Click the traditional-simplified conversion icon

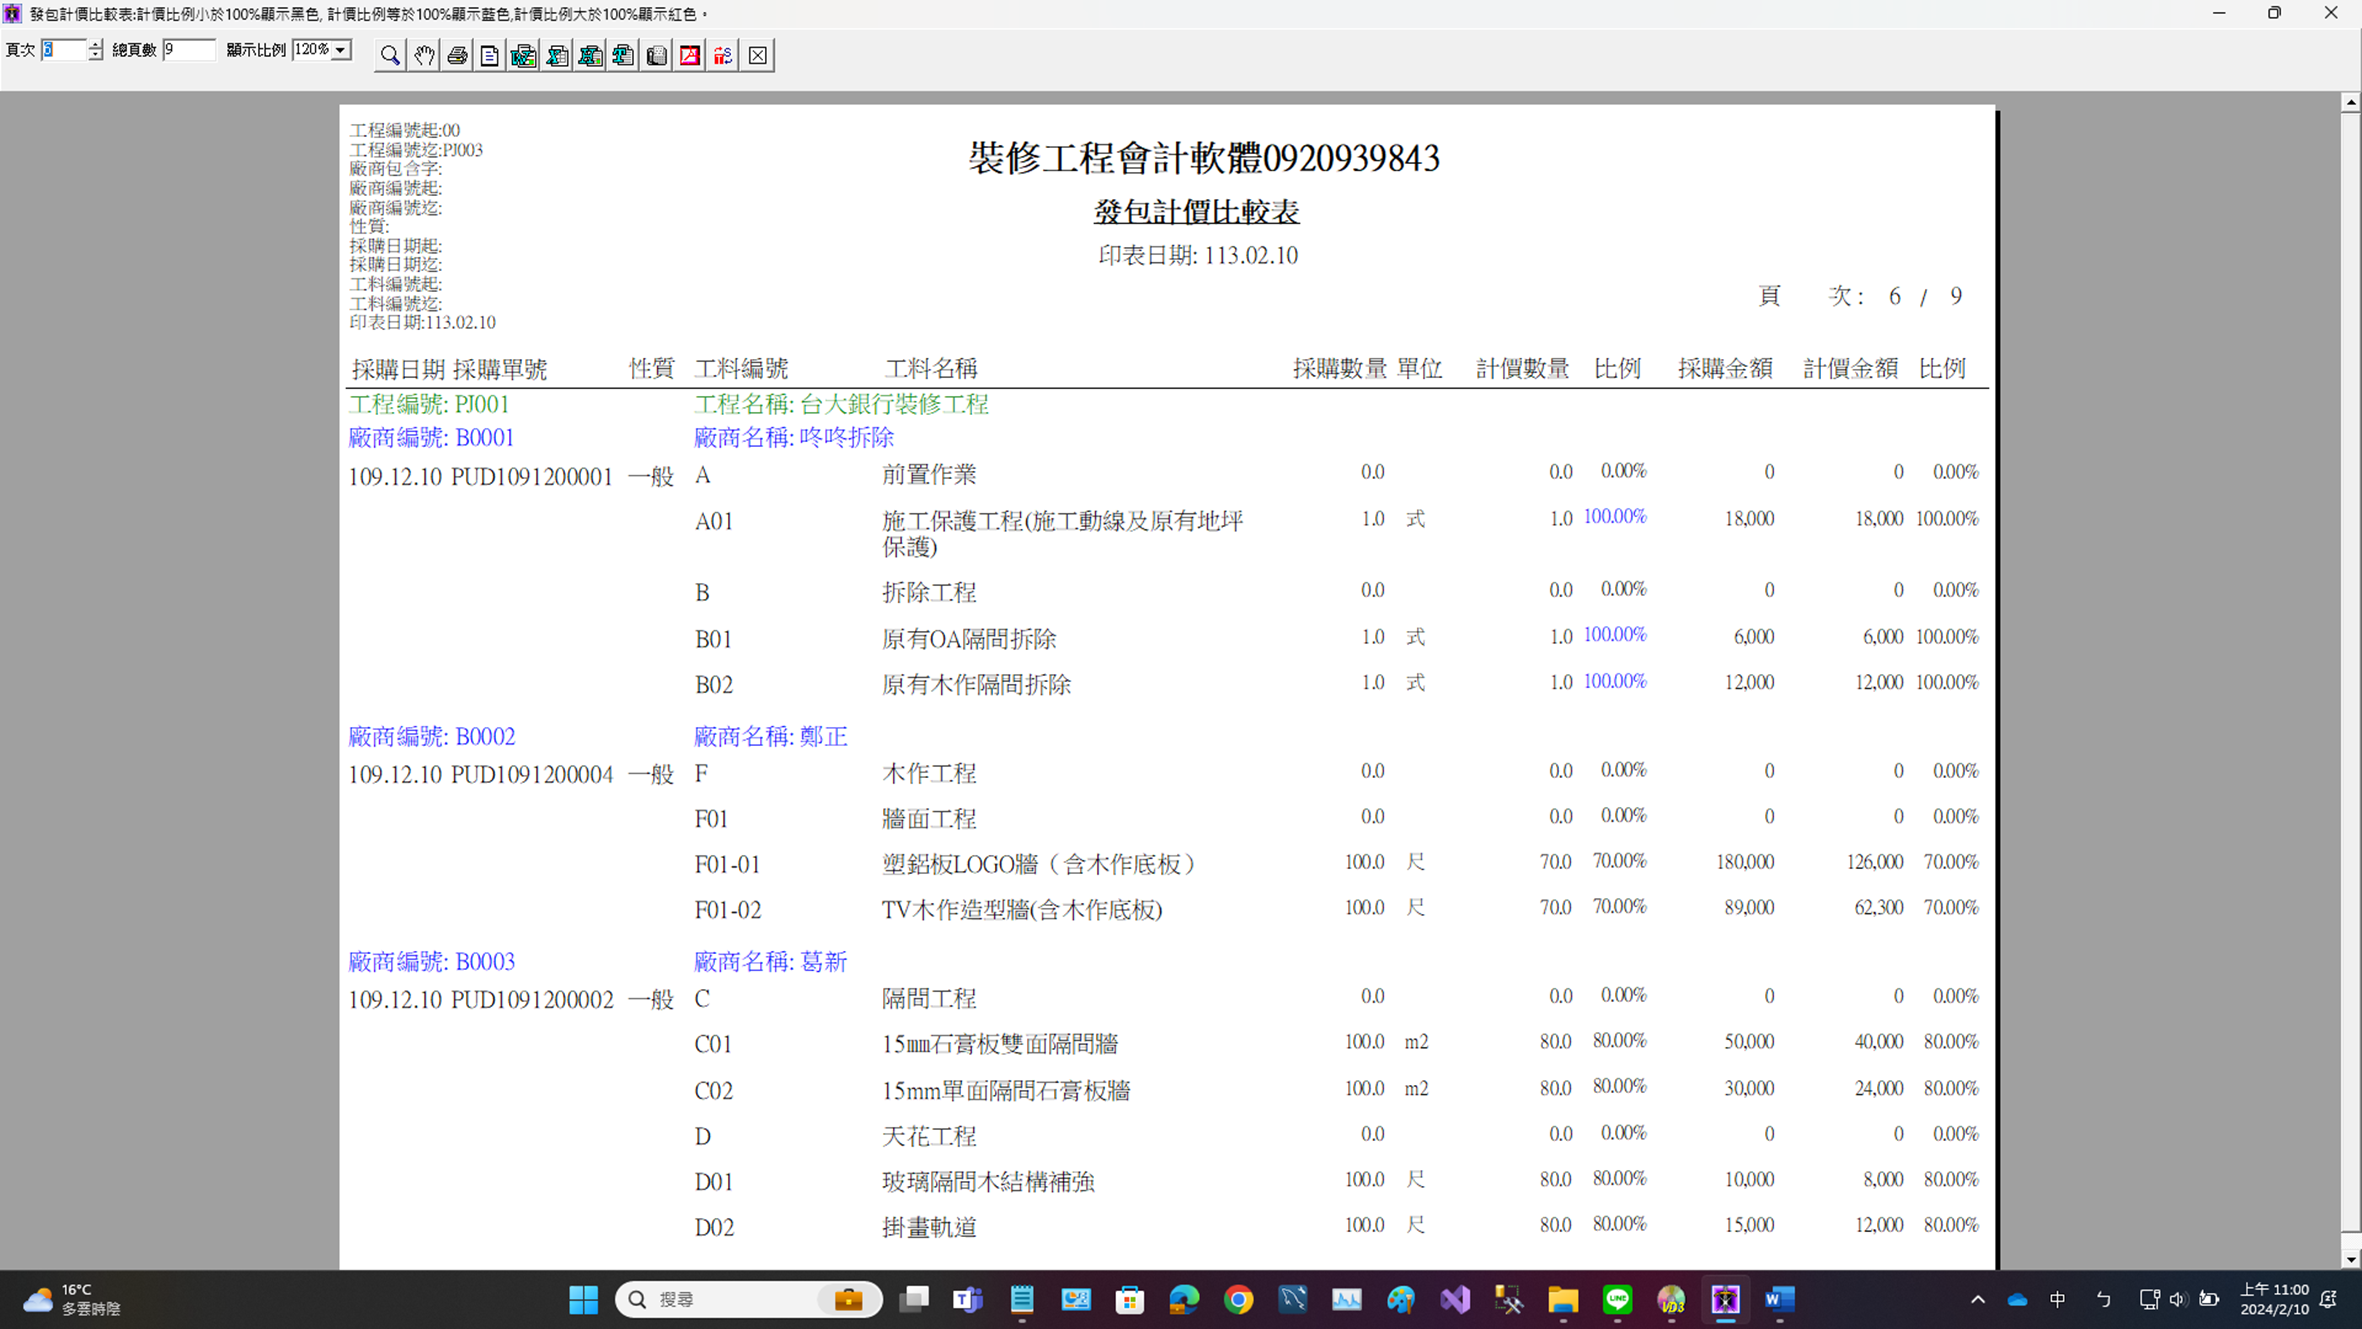[x=723, y=56]
